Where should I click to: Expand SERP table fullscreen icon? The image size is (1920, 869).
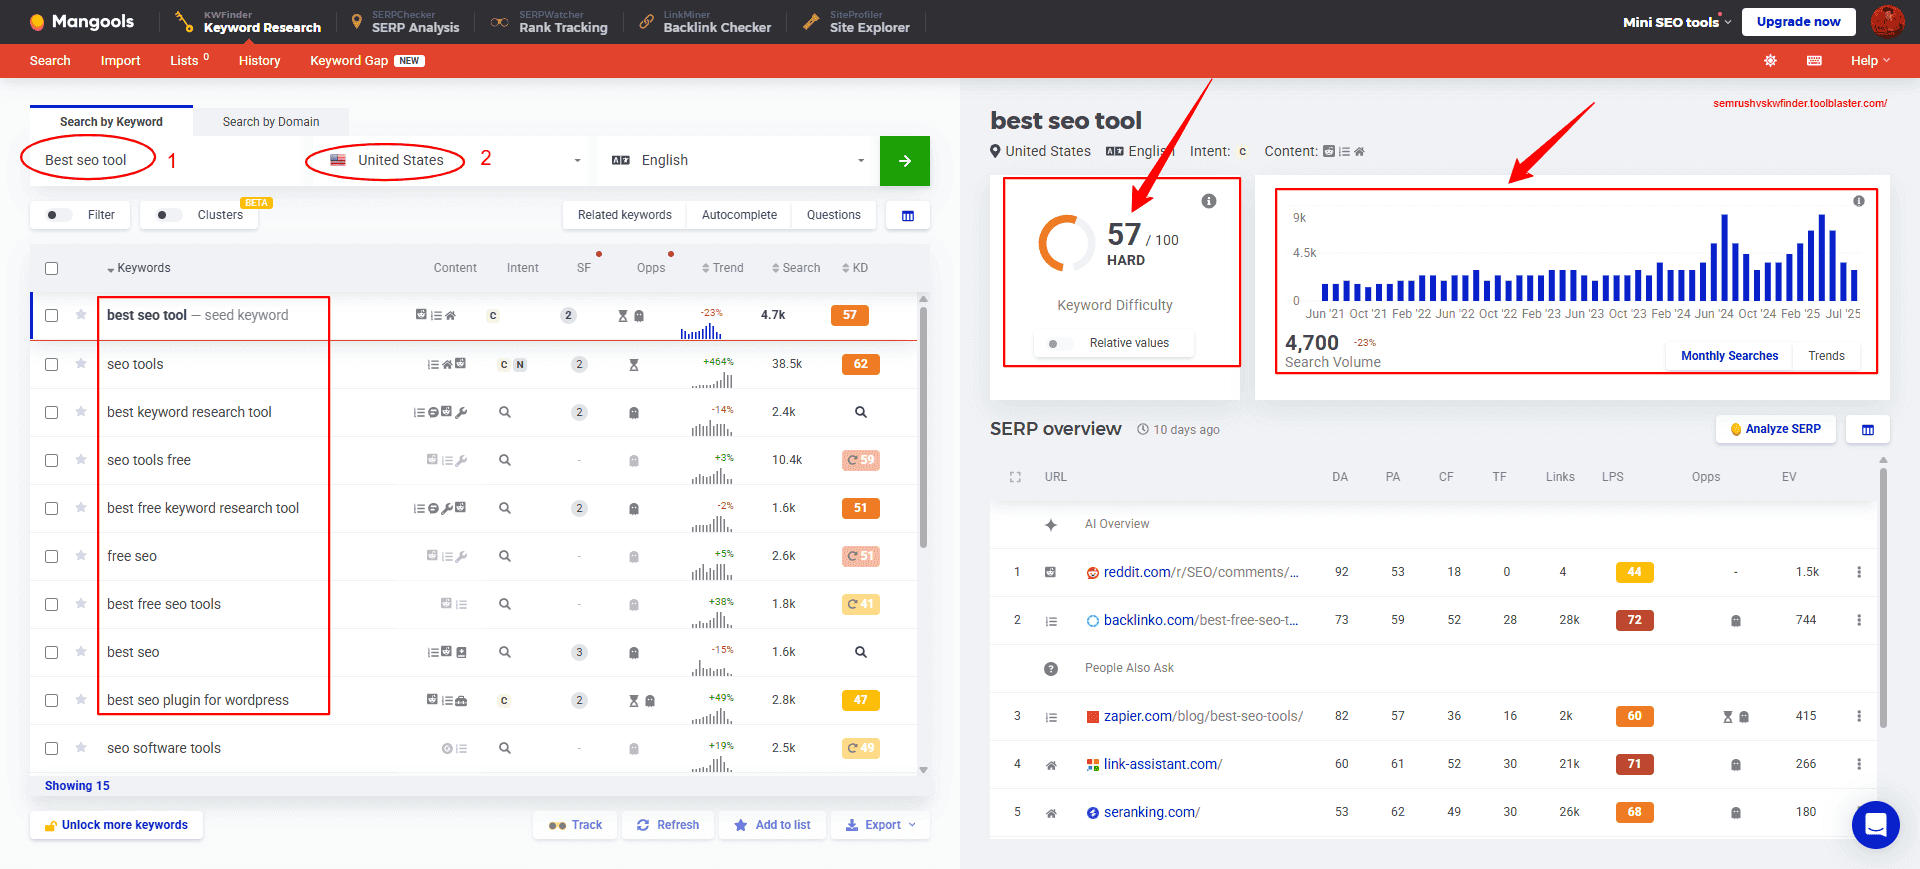click(1015, 477)
